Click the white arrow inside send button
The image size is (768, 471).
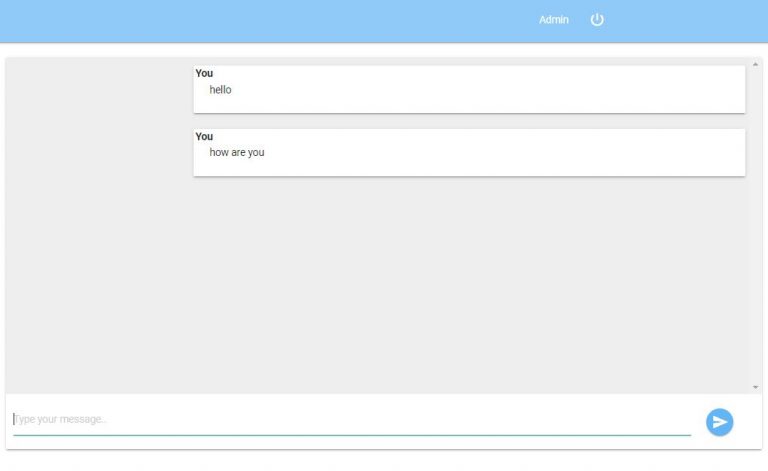click(x=720, y=422)
